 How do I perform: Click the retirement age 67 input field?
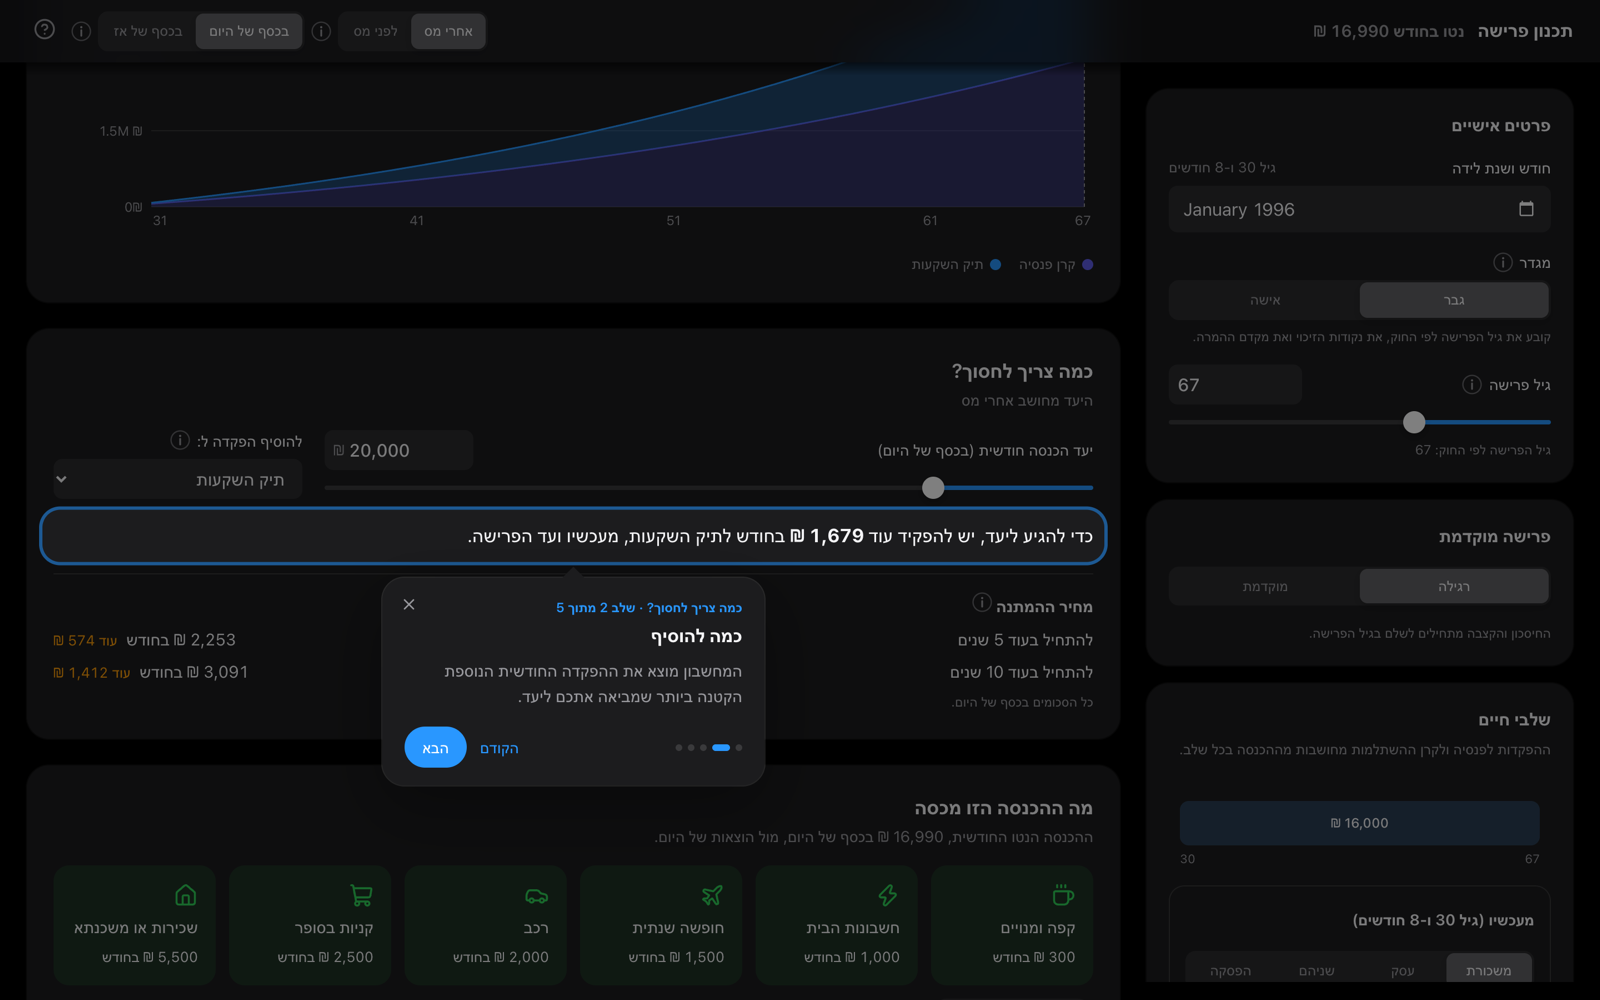1235,385
